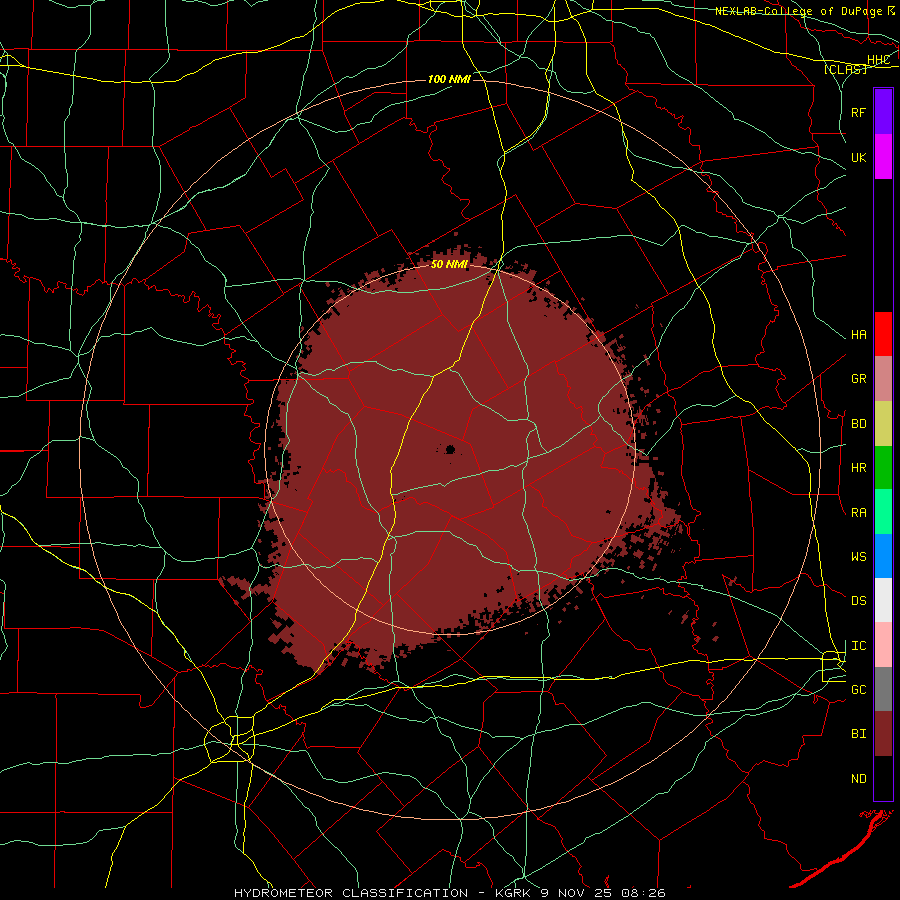The image size is (900, 900).
Task: Click the WS blue legend swatch
Action: pos(883,556)
